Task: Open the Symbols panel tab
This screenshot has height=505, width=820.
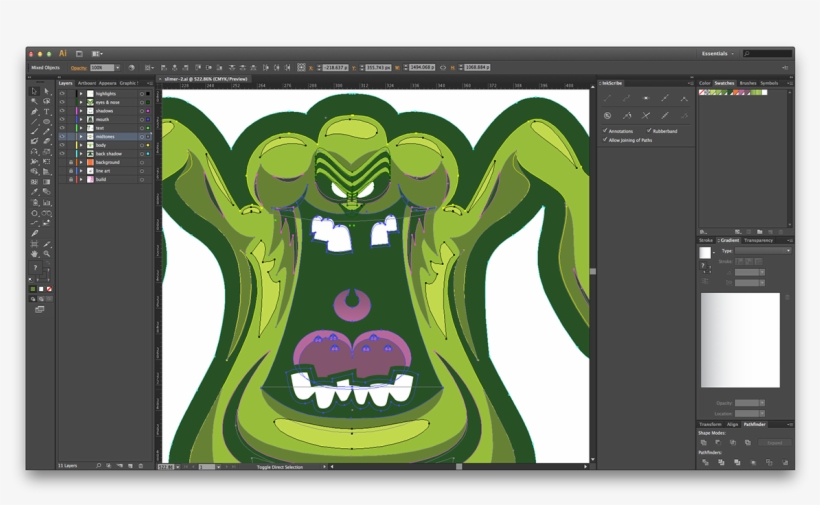Action: (769, 83)
